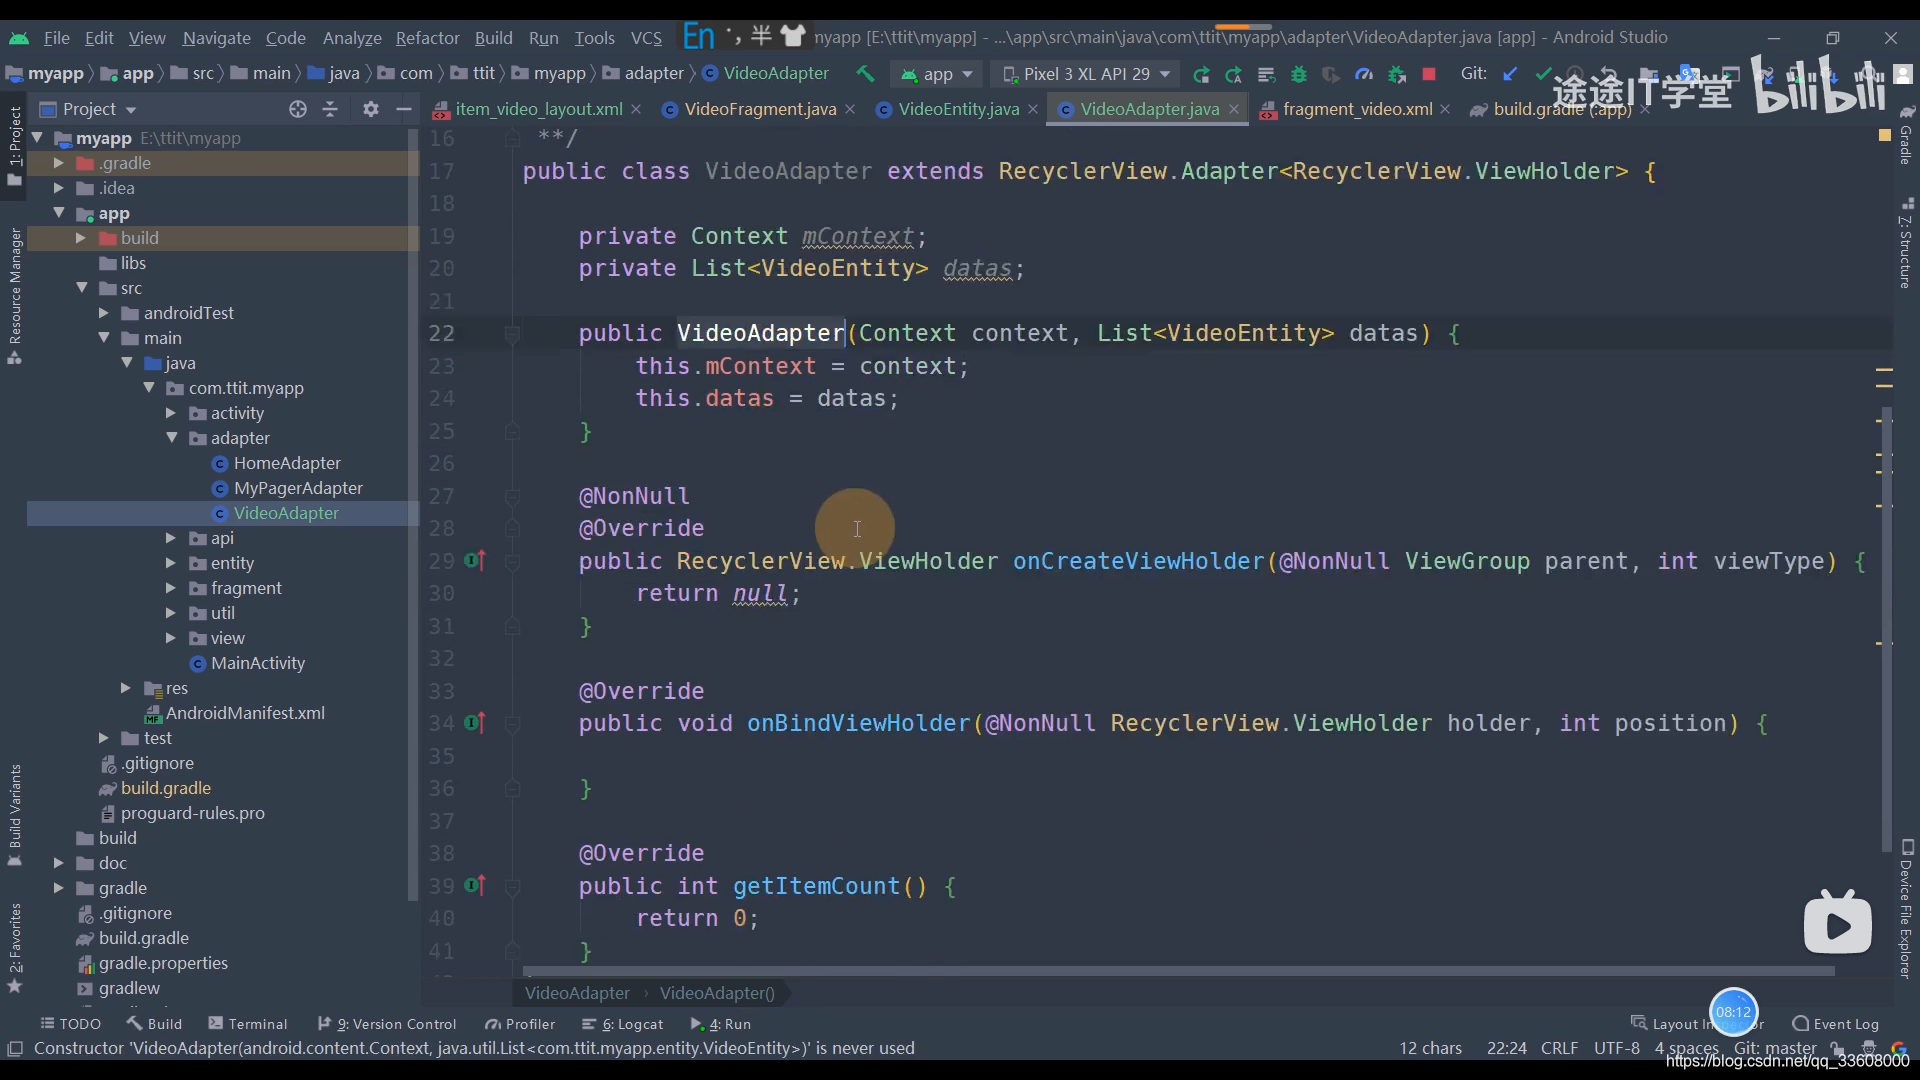Open the Resource Manager side panel

coord(15,296)
